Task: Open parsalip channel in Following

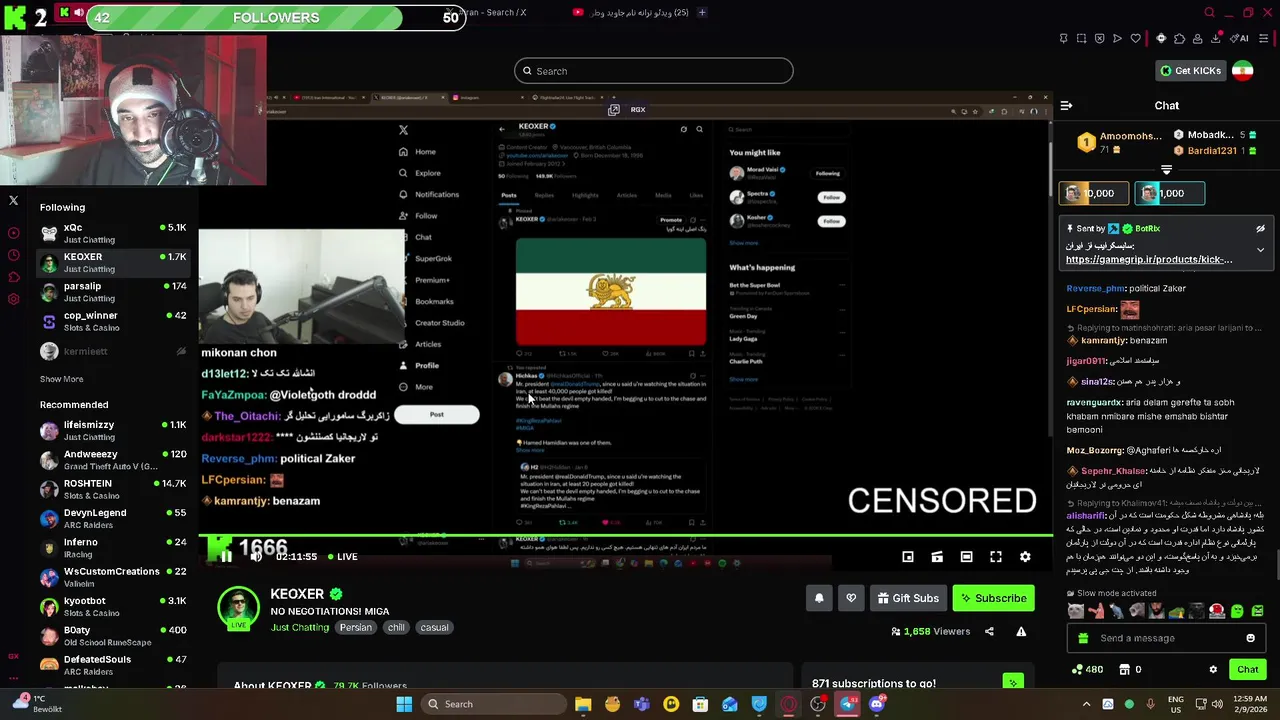Action: pyautogui.click(x=113, y=292)
